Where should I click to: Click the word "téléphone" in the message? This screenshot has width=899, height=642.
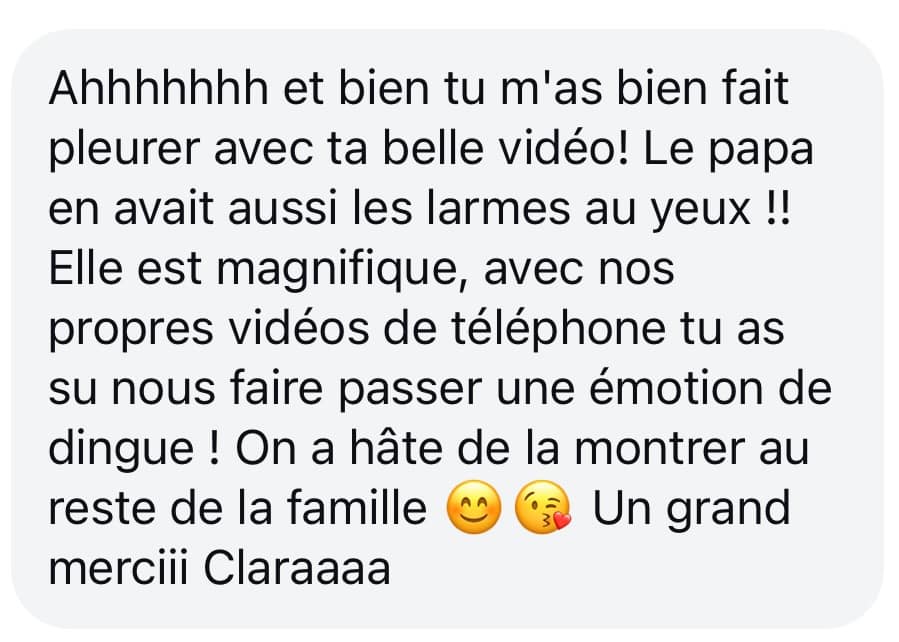tap(558, 330)
